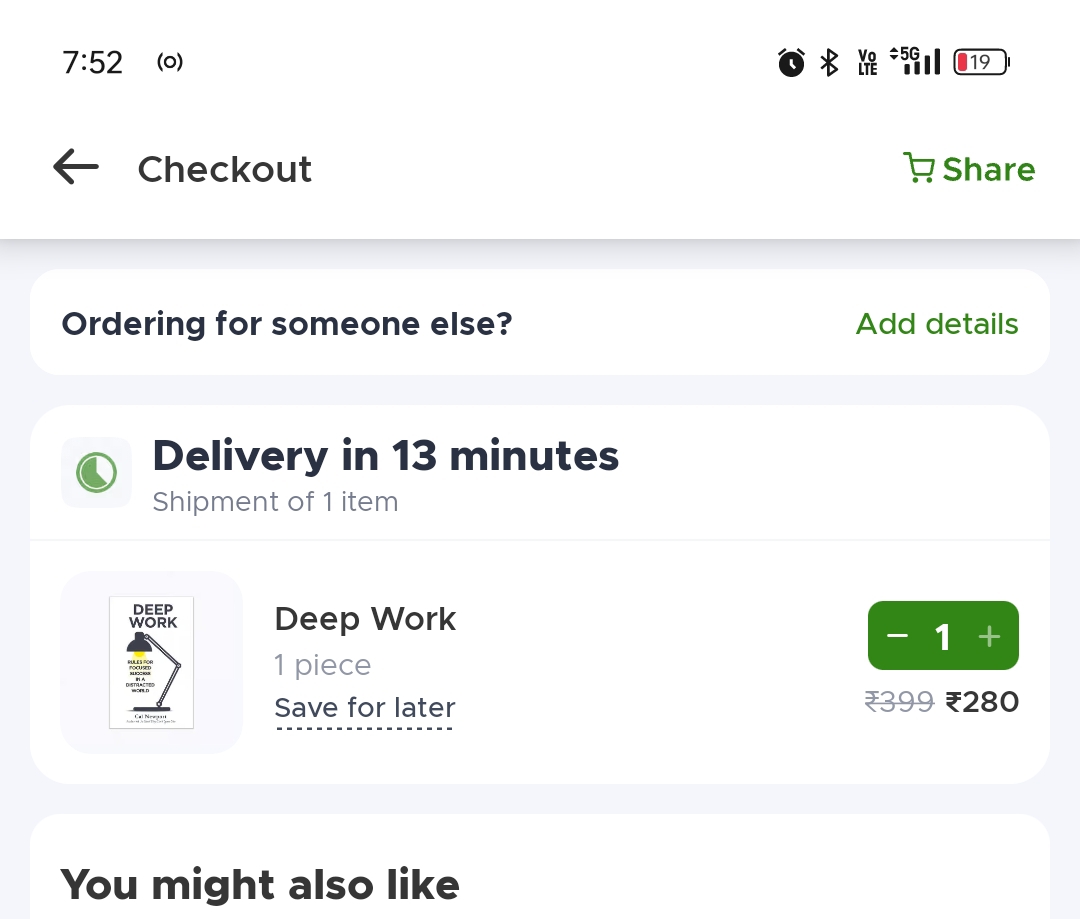Tap the Deep Work product title
The width and height of the screenshot is (1080, 919).
pyautogui.click(x=365, y=620)
